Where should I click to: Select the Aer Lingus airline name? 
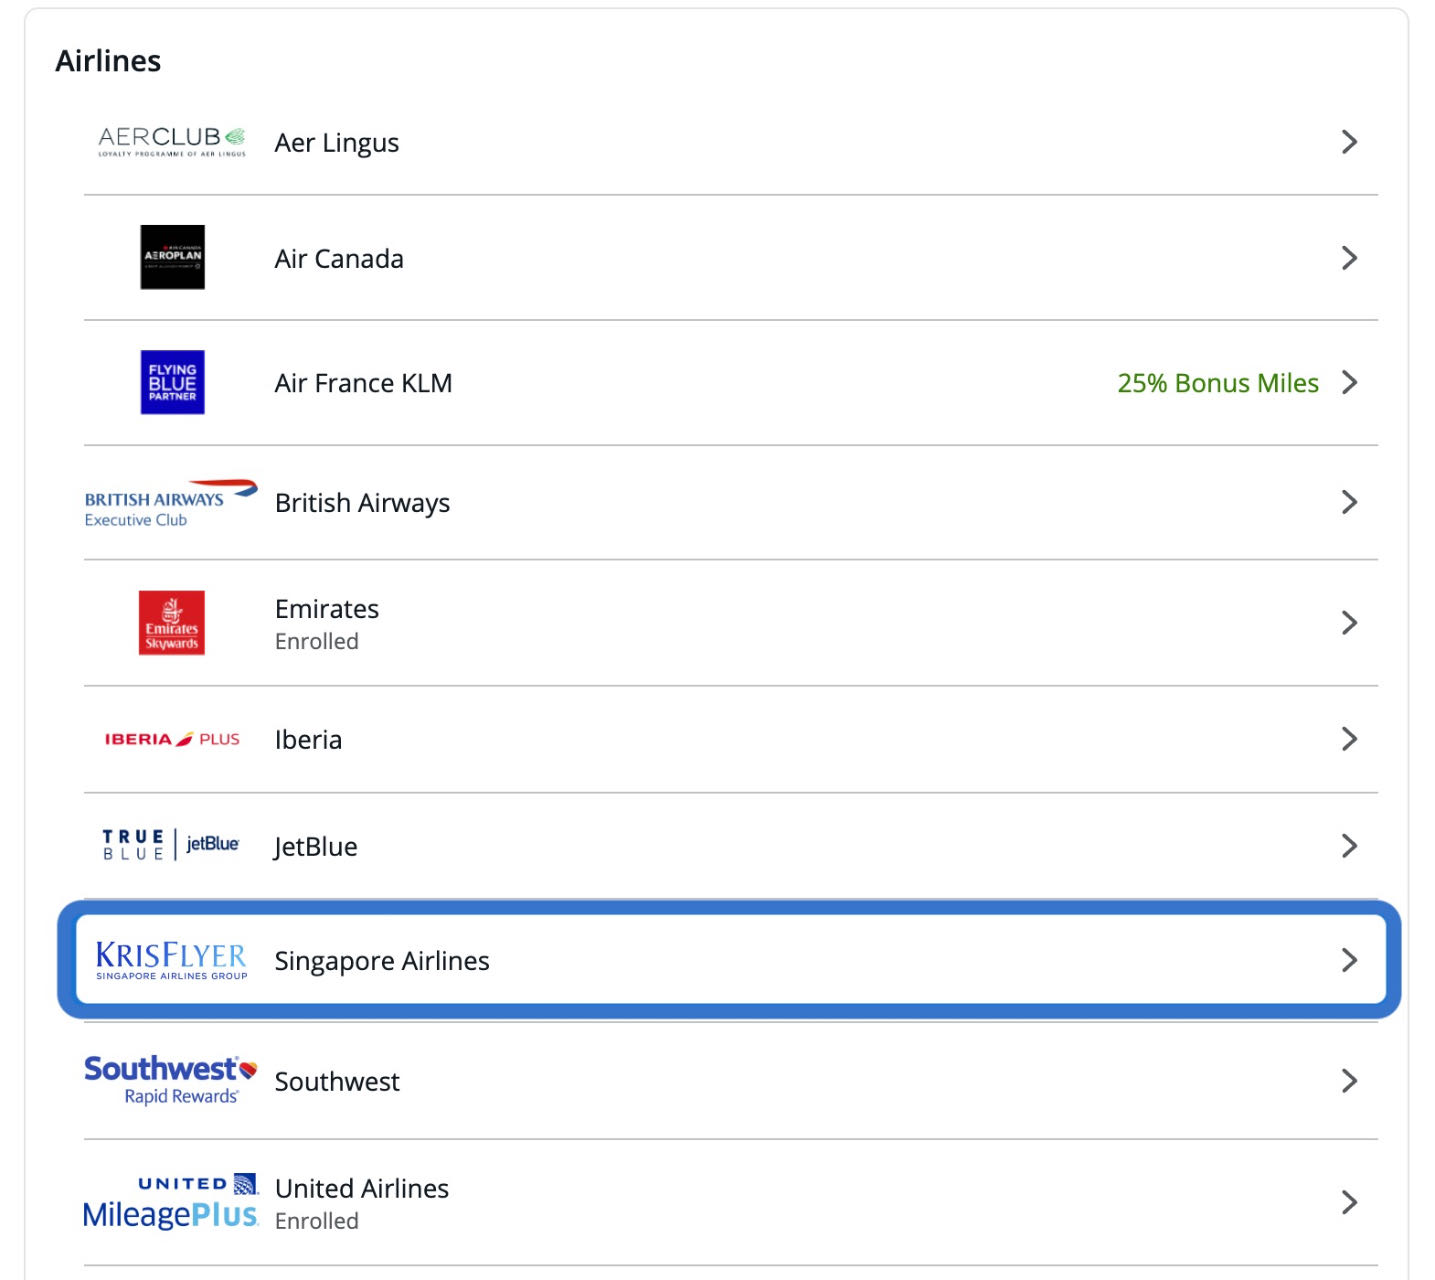click(337, 143)
